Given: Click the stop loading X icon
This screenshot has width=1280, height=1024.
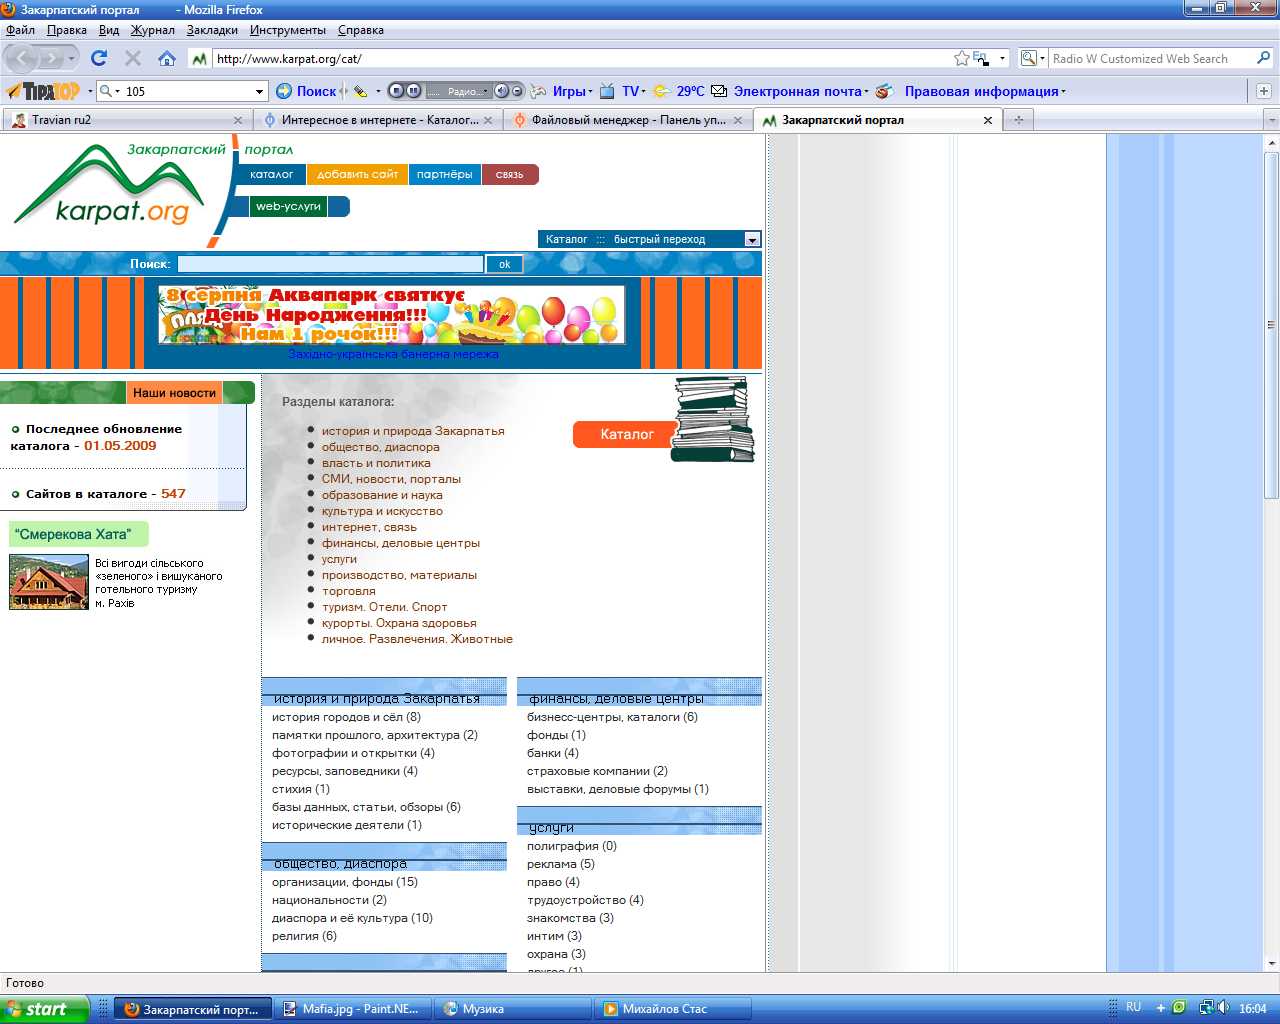Looking at the screenshot, I should click(x=133, y=58).
